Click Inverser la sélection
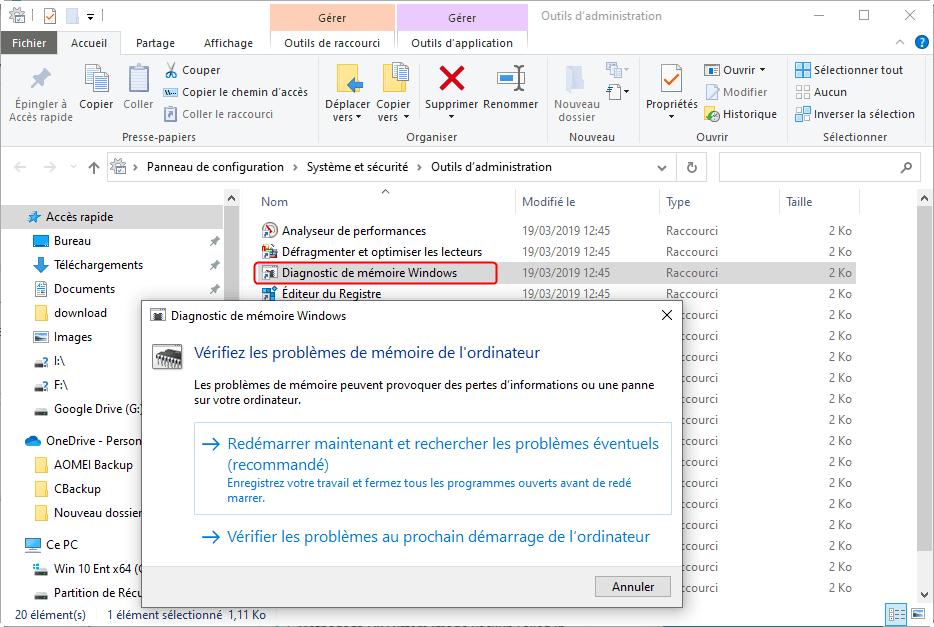The height and width of the screenshot is (627, 934). [855, 114]
